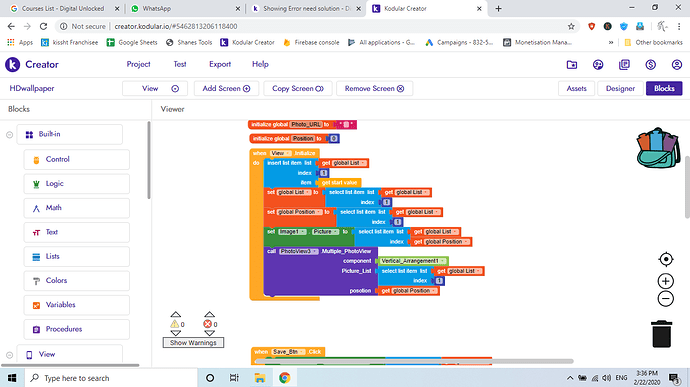The height and width of the screenshot is (387, 690).
Task: Switch to Designer view
Action: tap(620, 88)
